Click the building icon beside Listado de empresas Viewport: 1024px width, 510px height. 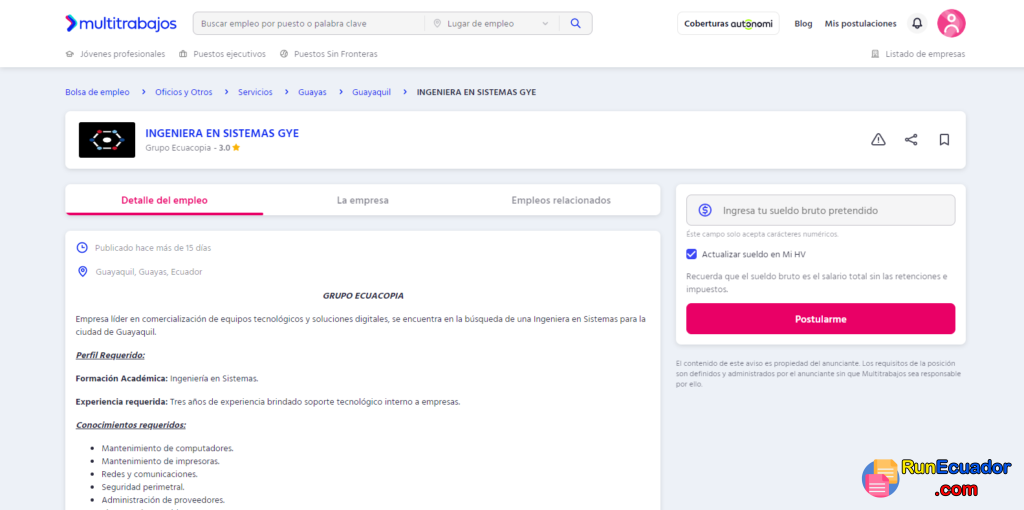click(875, 54)
